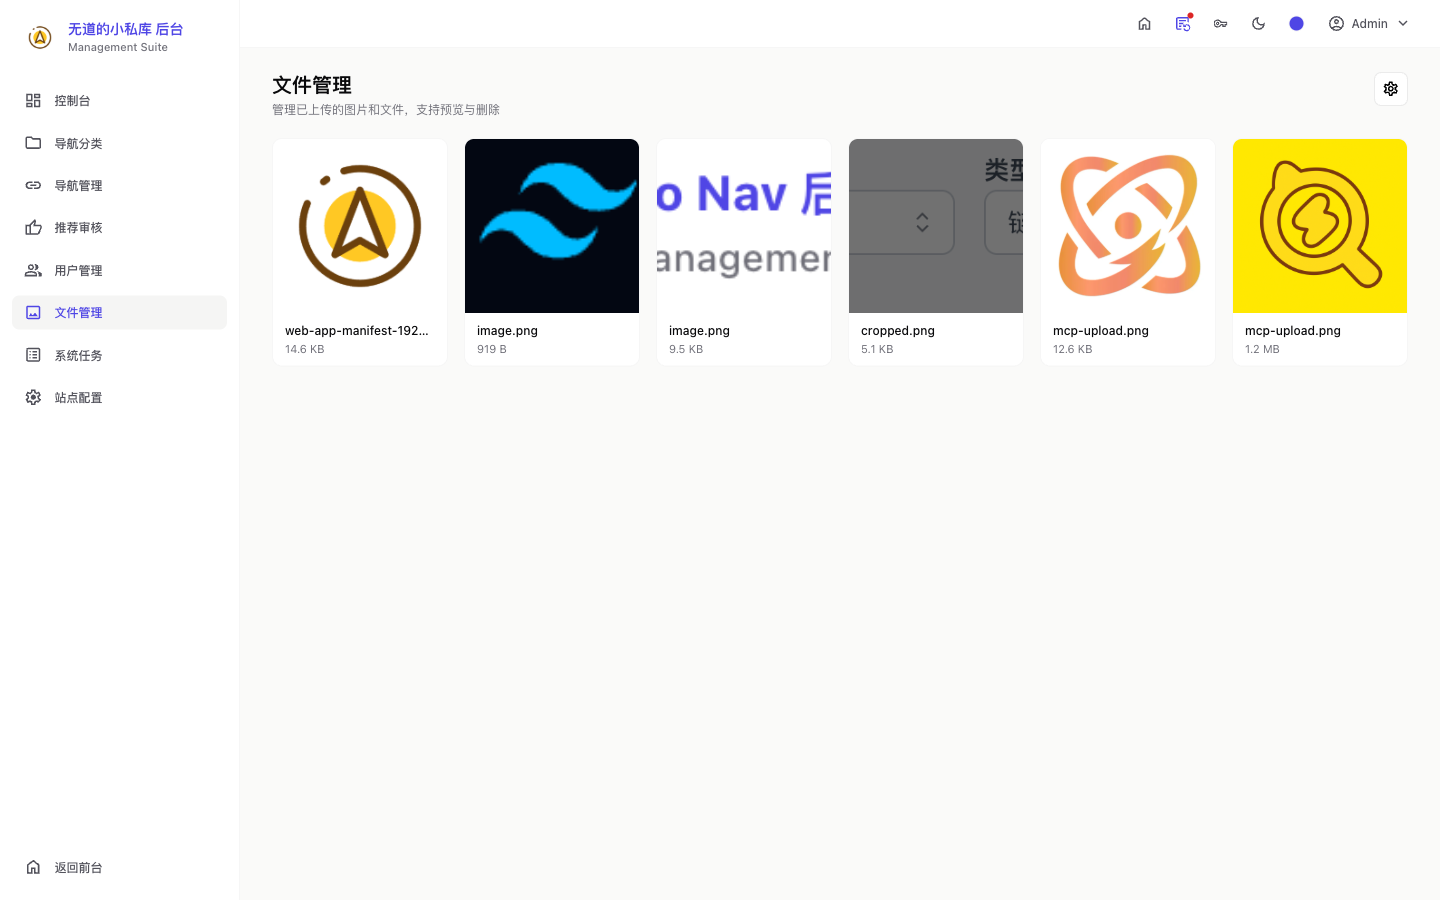Go to 控制台 menu item
This screenshot has height=900, width=1440.
(x=119, y=101)
